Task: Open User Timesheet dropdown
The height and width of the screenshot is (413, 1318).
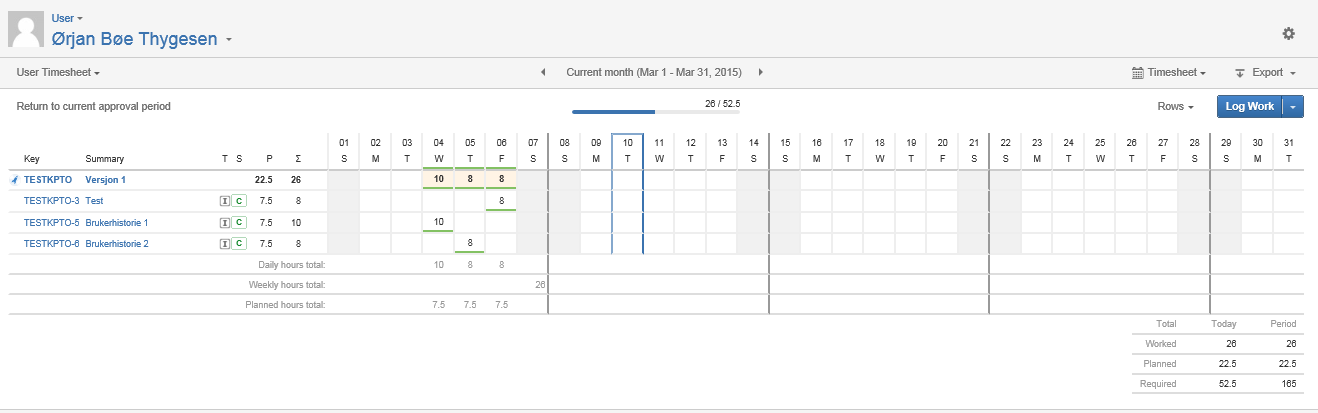Action: [58, 73]
